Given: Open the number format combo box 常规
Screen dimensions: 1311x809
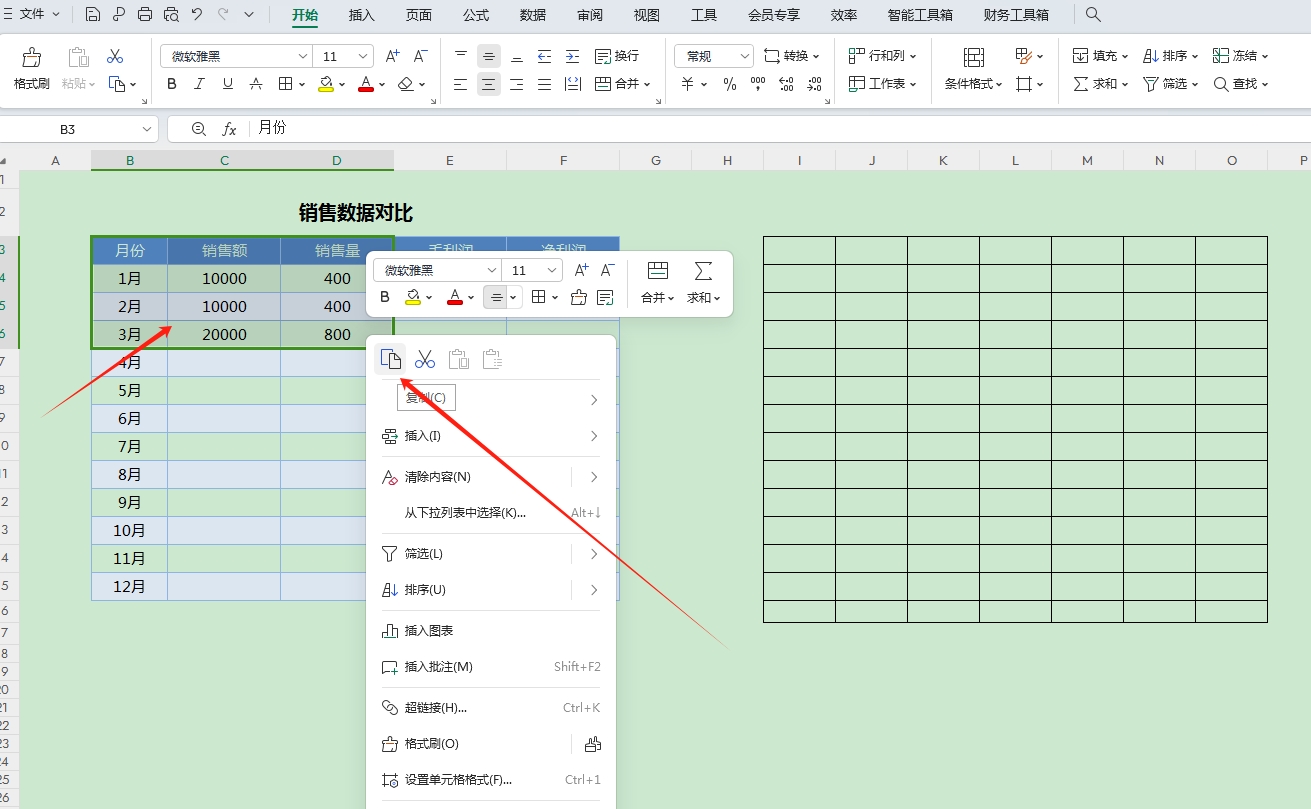Looking at the screenshot, I should (x=714, y=56).
